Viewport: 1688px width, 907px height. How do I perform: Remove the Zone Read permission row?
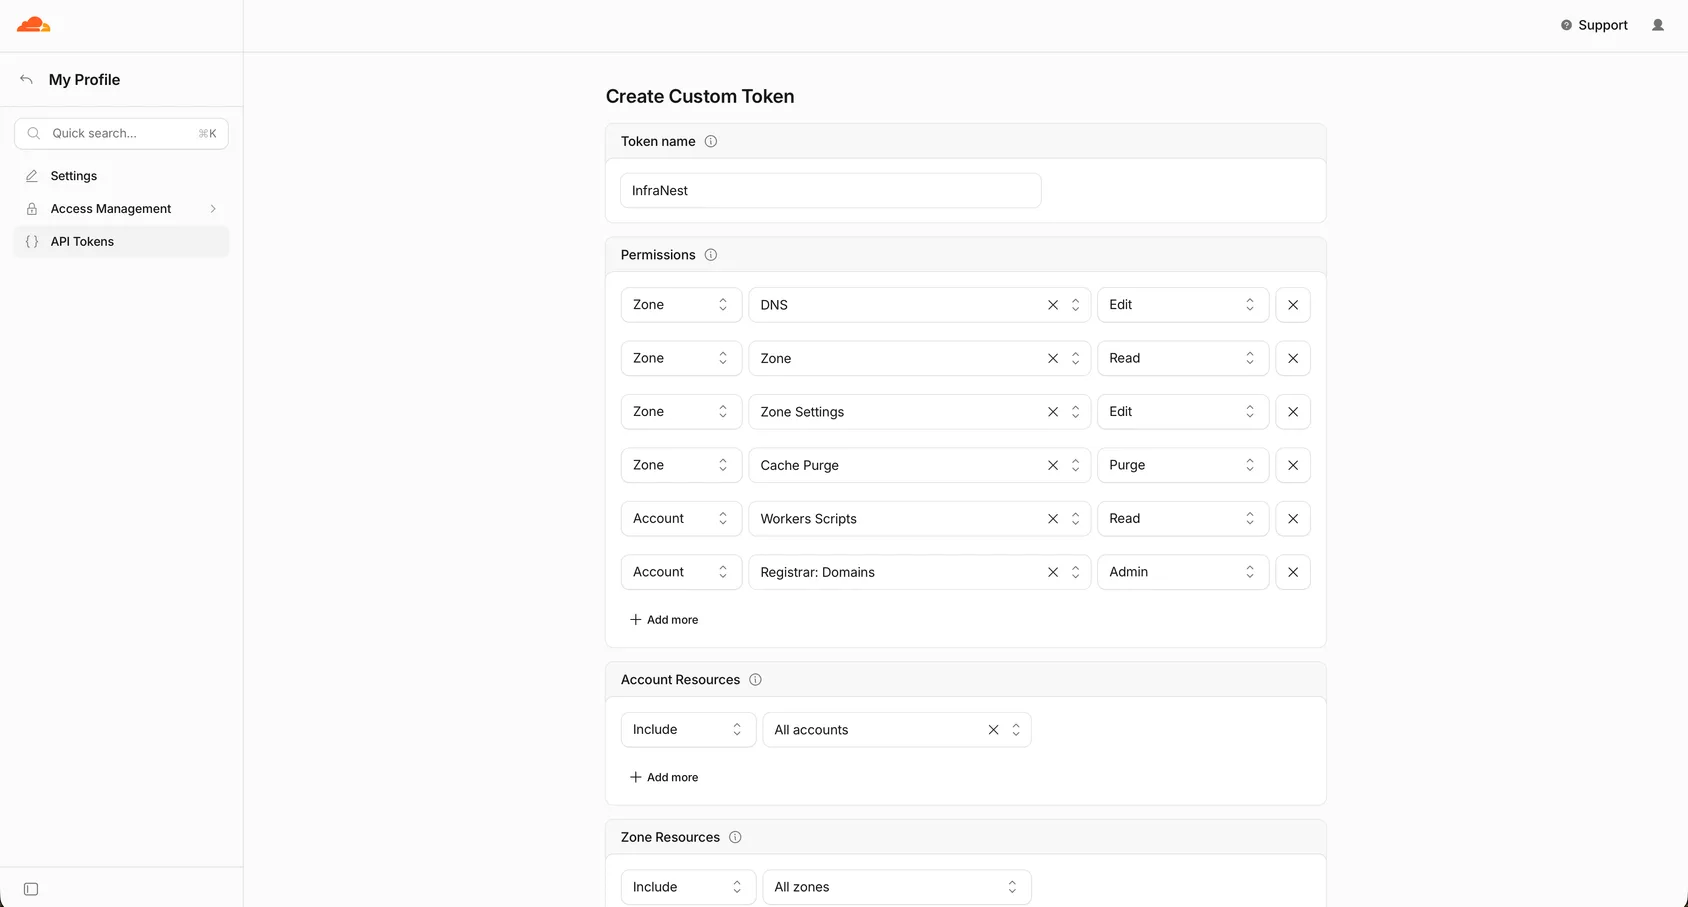point(1293,358)
